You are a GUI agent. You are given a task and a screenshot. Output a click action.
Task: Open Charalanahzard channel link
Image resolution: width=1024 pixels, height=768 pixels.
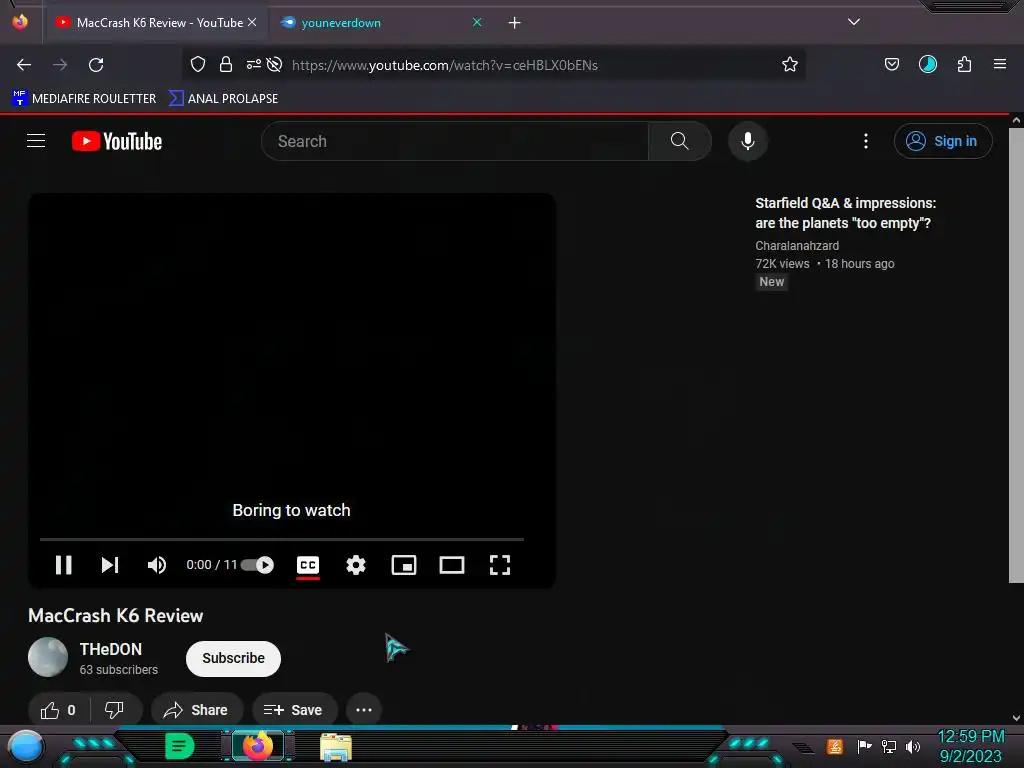click(x=797, y=246)
